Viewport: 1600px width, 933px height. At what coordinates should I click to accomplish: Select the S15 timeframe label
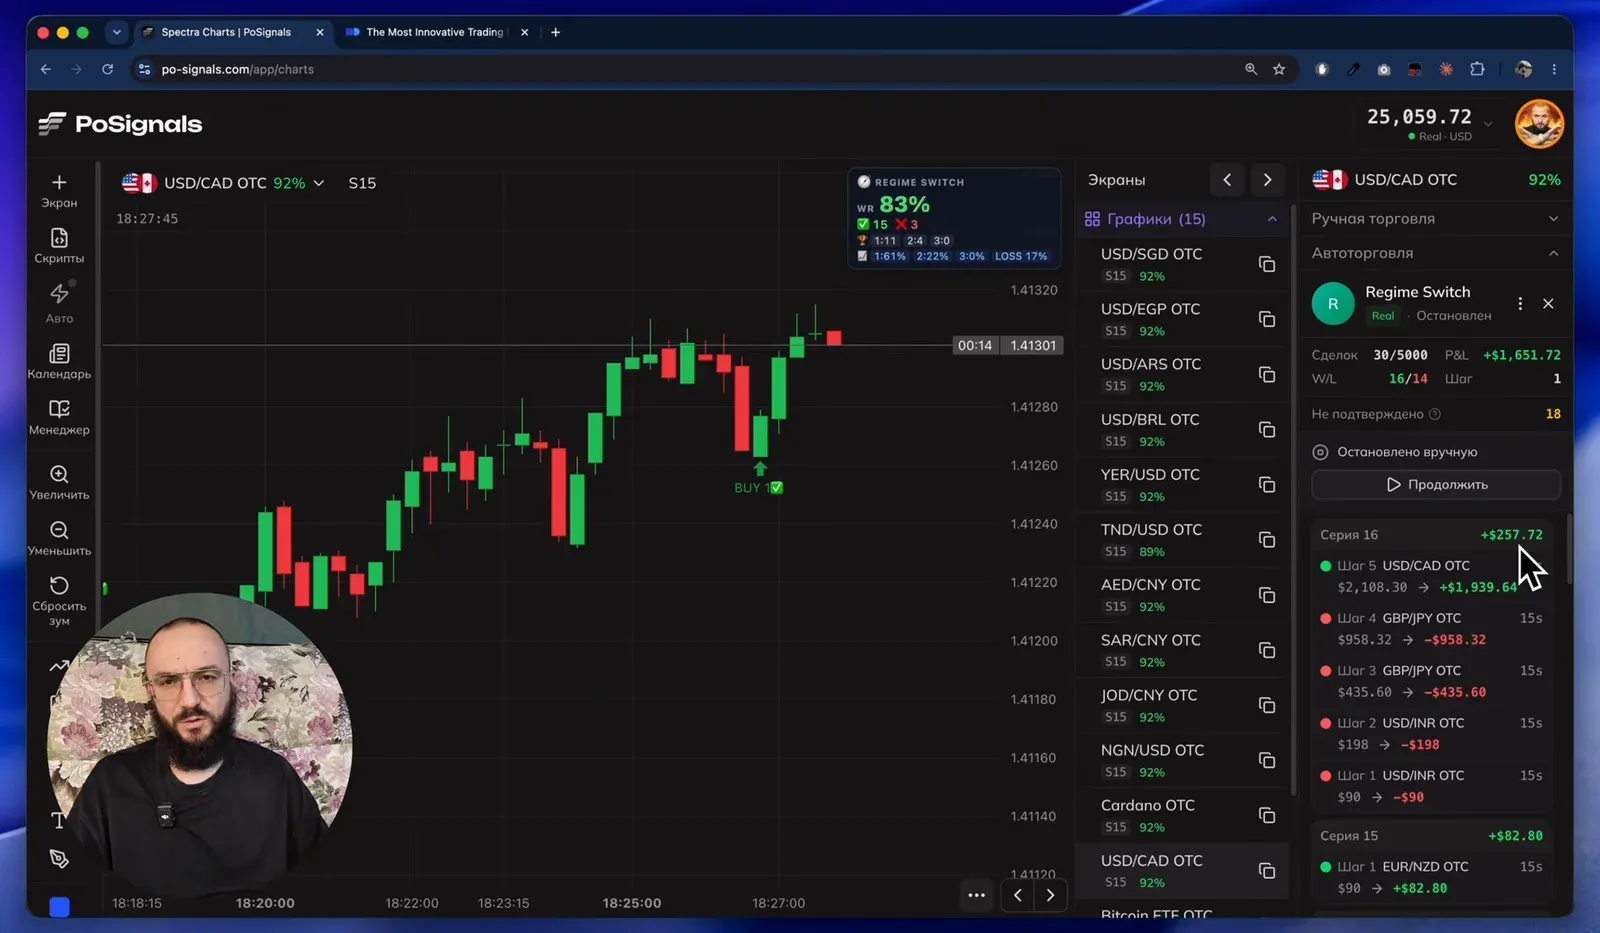pos(362,183)
